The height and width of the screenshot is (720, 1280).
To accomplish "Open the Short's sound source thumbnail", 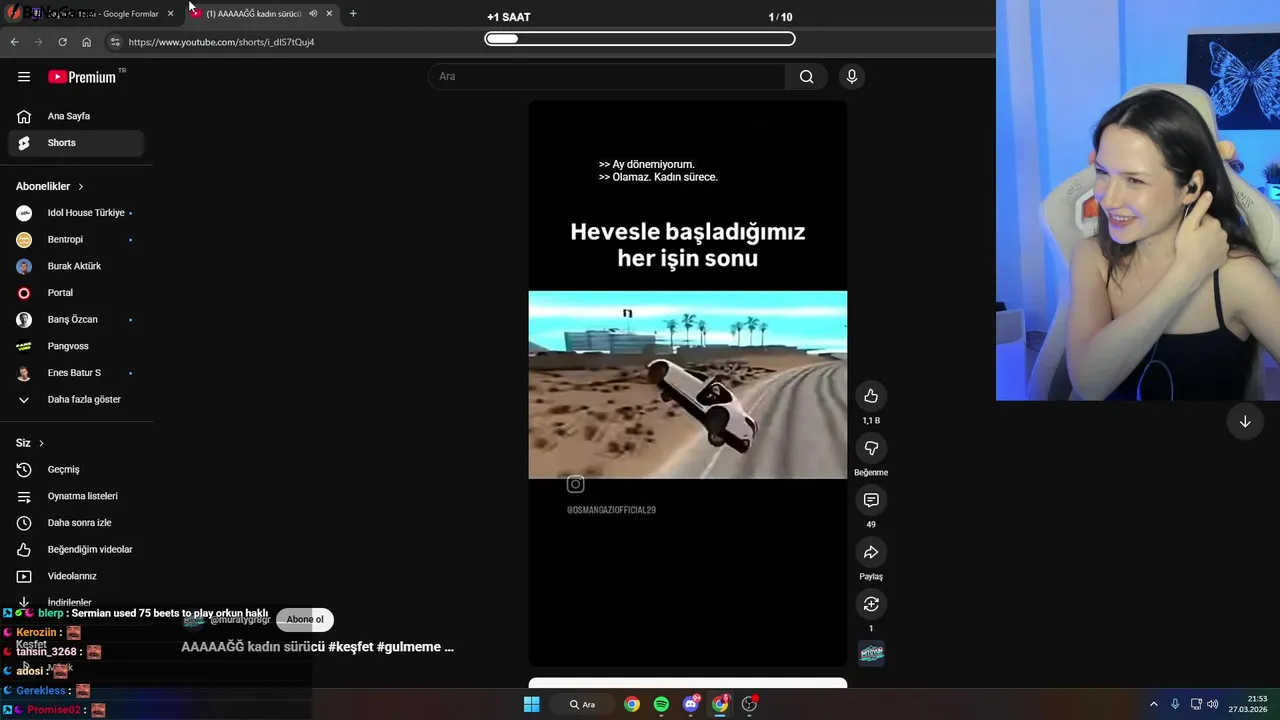I will coord(871,654).
